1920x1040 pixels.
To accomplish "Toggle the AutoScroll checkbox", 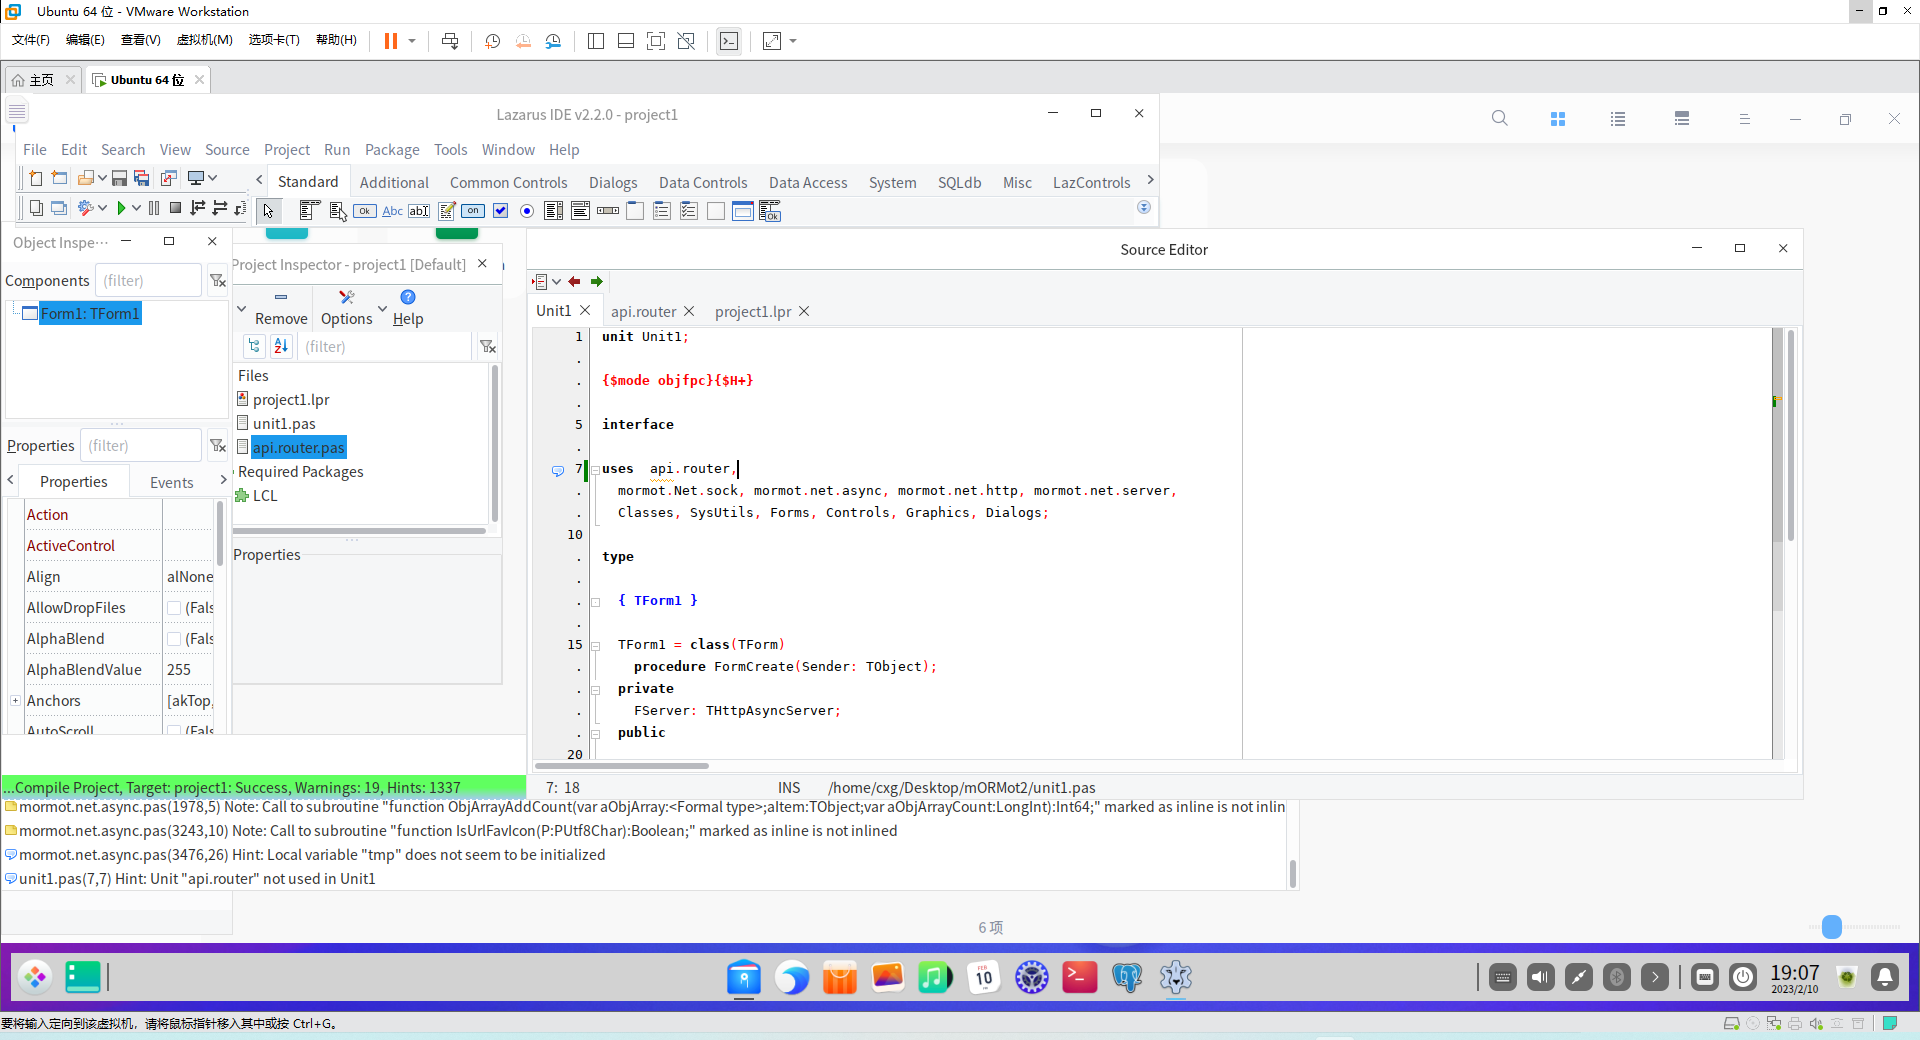I will tap(174, 731).
